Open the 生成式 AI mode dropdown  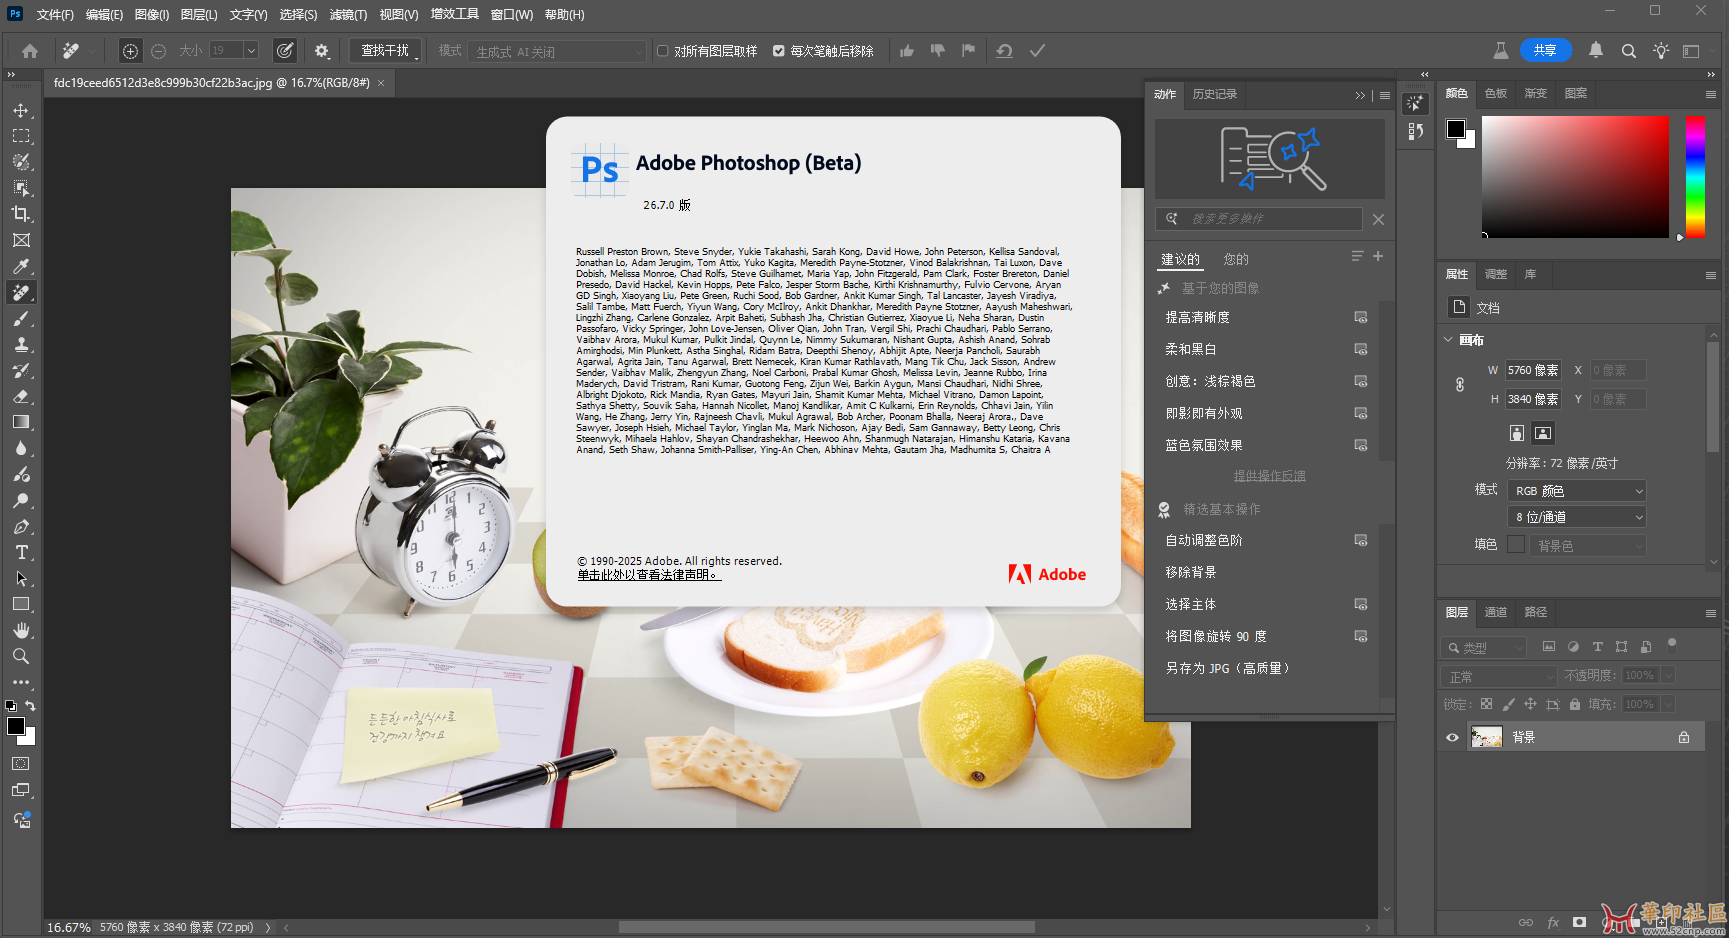558,51
